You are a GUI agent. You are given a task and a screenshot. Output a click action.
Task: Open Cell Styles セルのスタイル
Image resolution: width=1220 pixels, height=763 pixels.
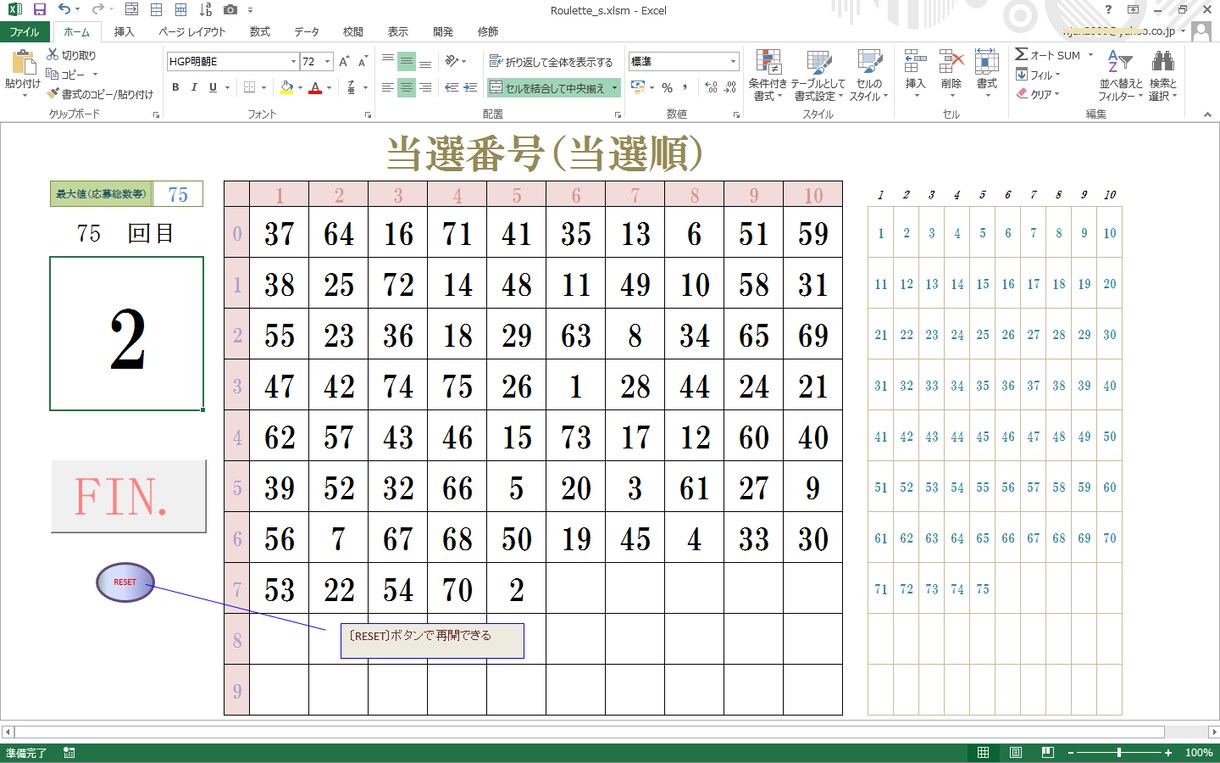(868, 75)
